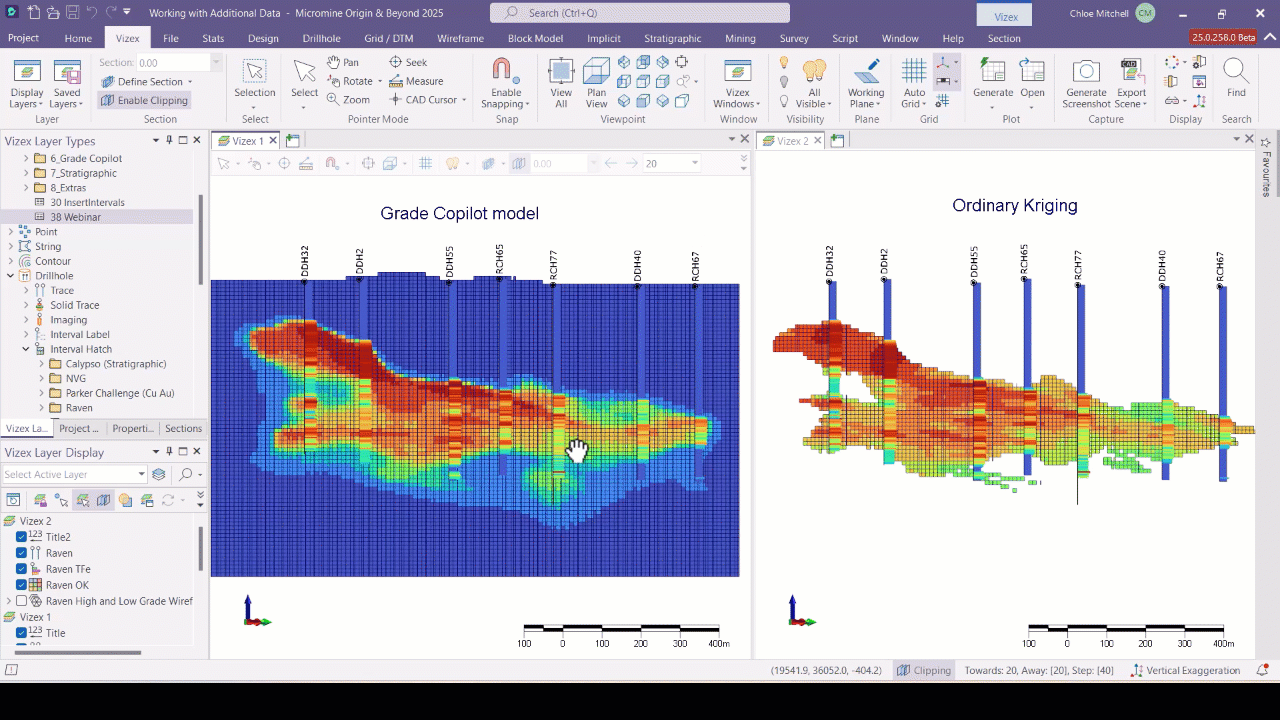Toggle Enable Clipping in Section group
Screen dimensions: 1280x720
tap(144, 100)
